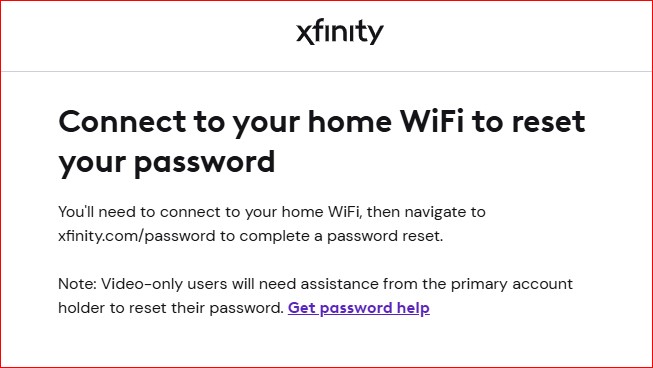The height and width of the screenshot is (368, 653).
Task: Click the word "reset" ending the heading's first line
Action: [x=548, y=122]
